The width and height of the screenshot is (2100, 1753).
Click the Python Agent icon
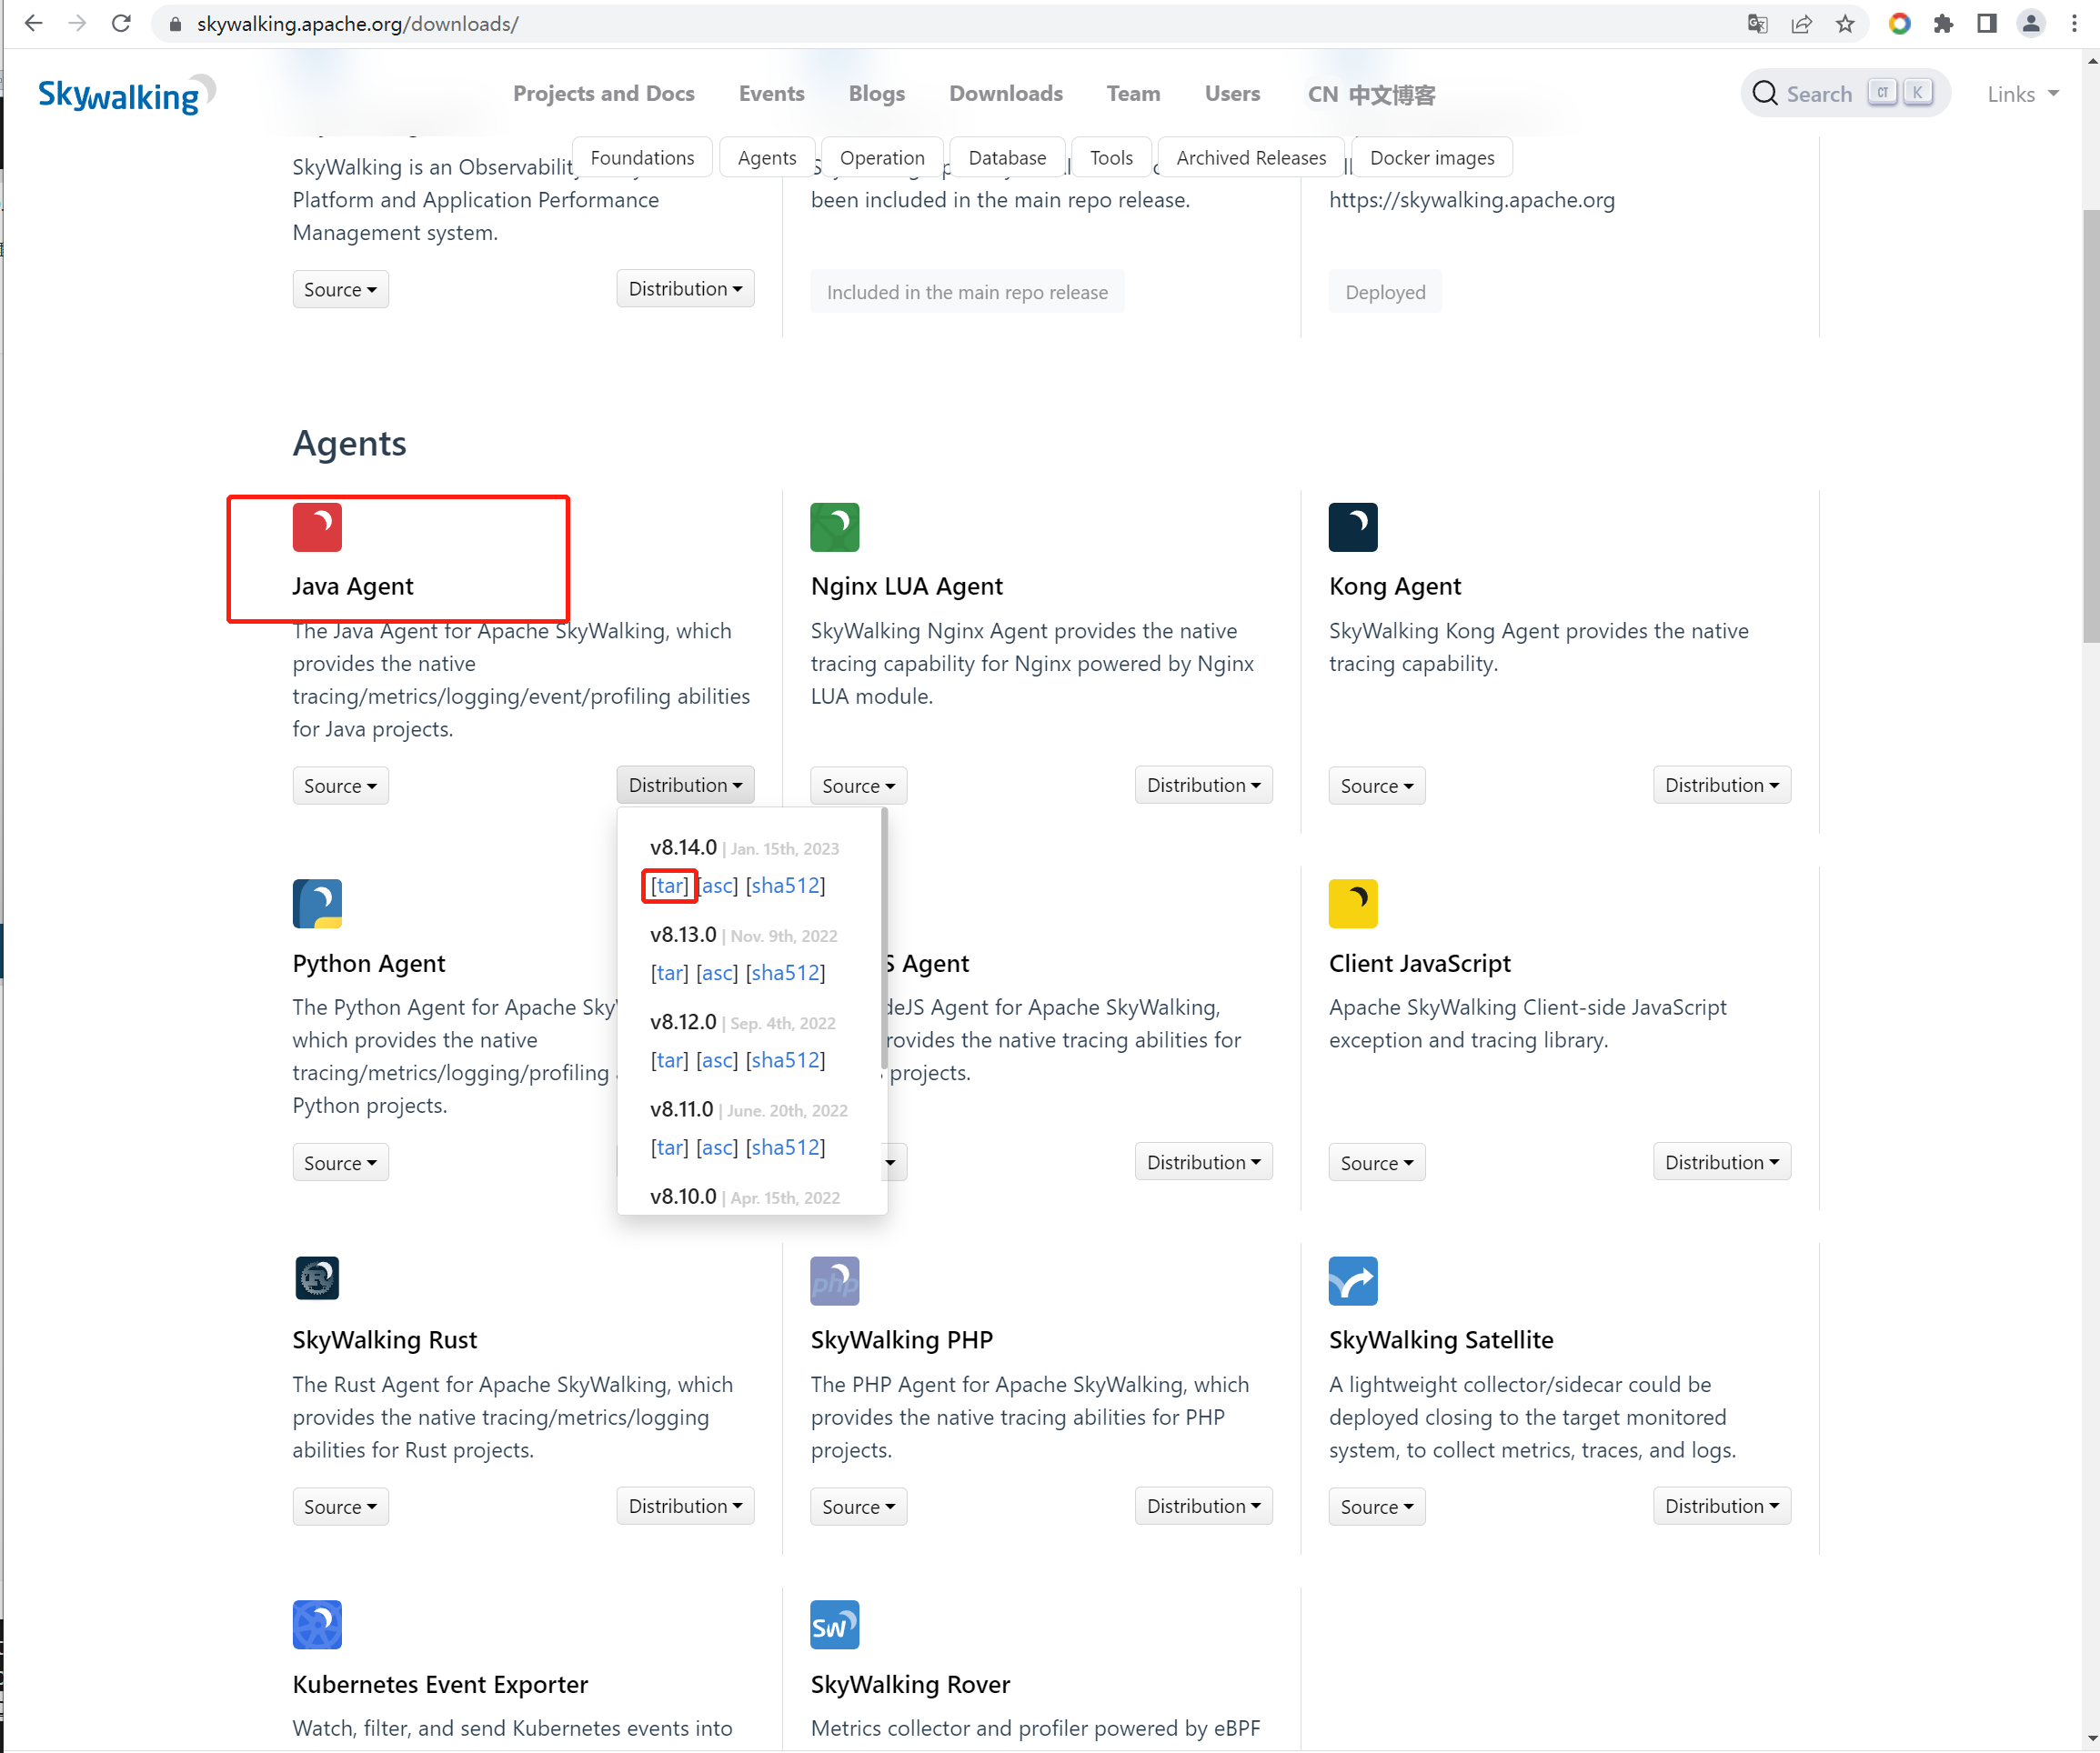click(316, 904)
